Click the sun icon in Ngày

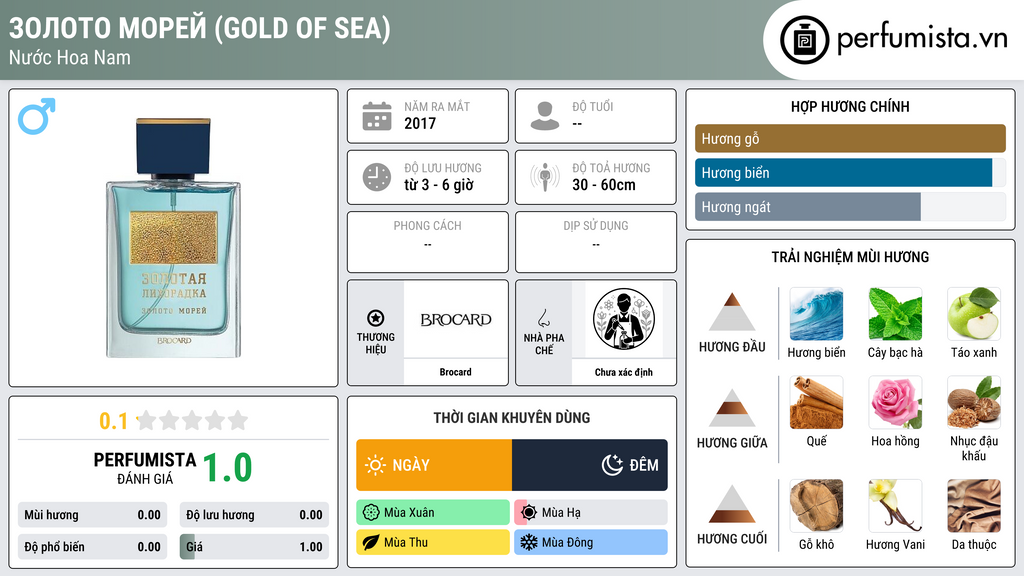(x=375, y=465)
